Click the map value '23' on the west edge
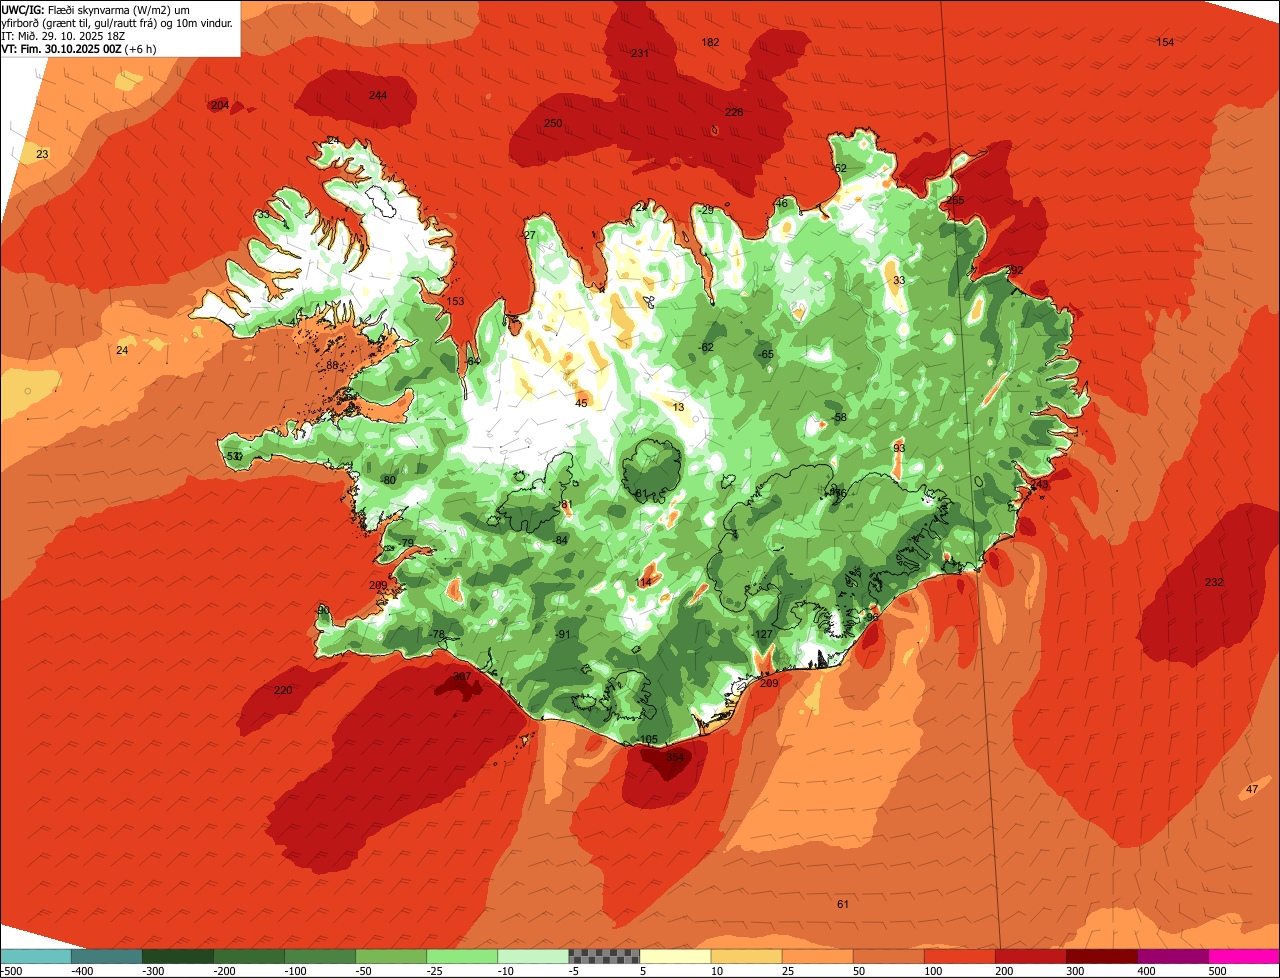The image size is (1280, 978). (x=42, y=154)
